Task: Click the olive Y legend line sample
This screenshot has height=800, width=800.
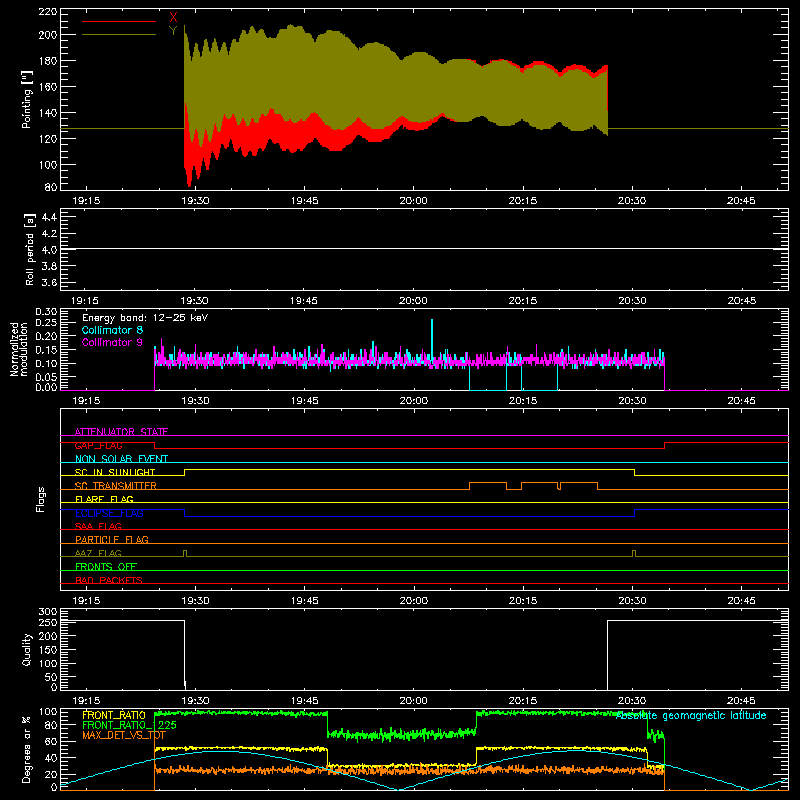Action: point(119,34)
